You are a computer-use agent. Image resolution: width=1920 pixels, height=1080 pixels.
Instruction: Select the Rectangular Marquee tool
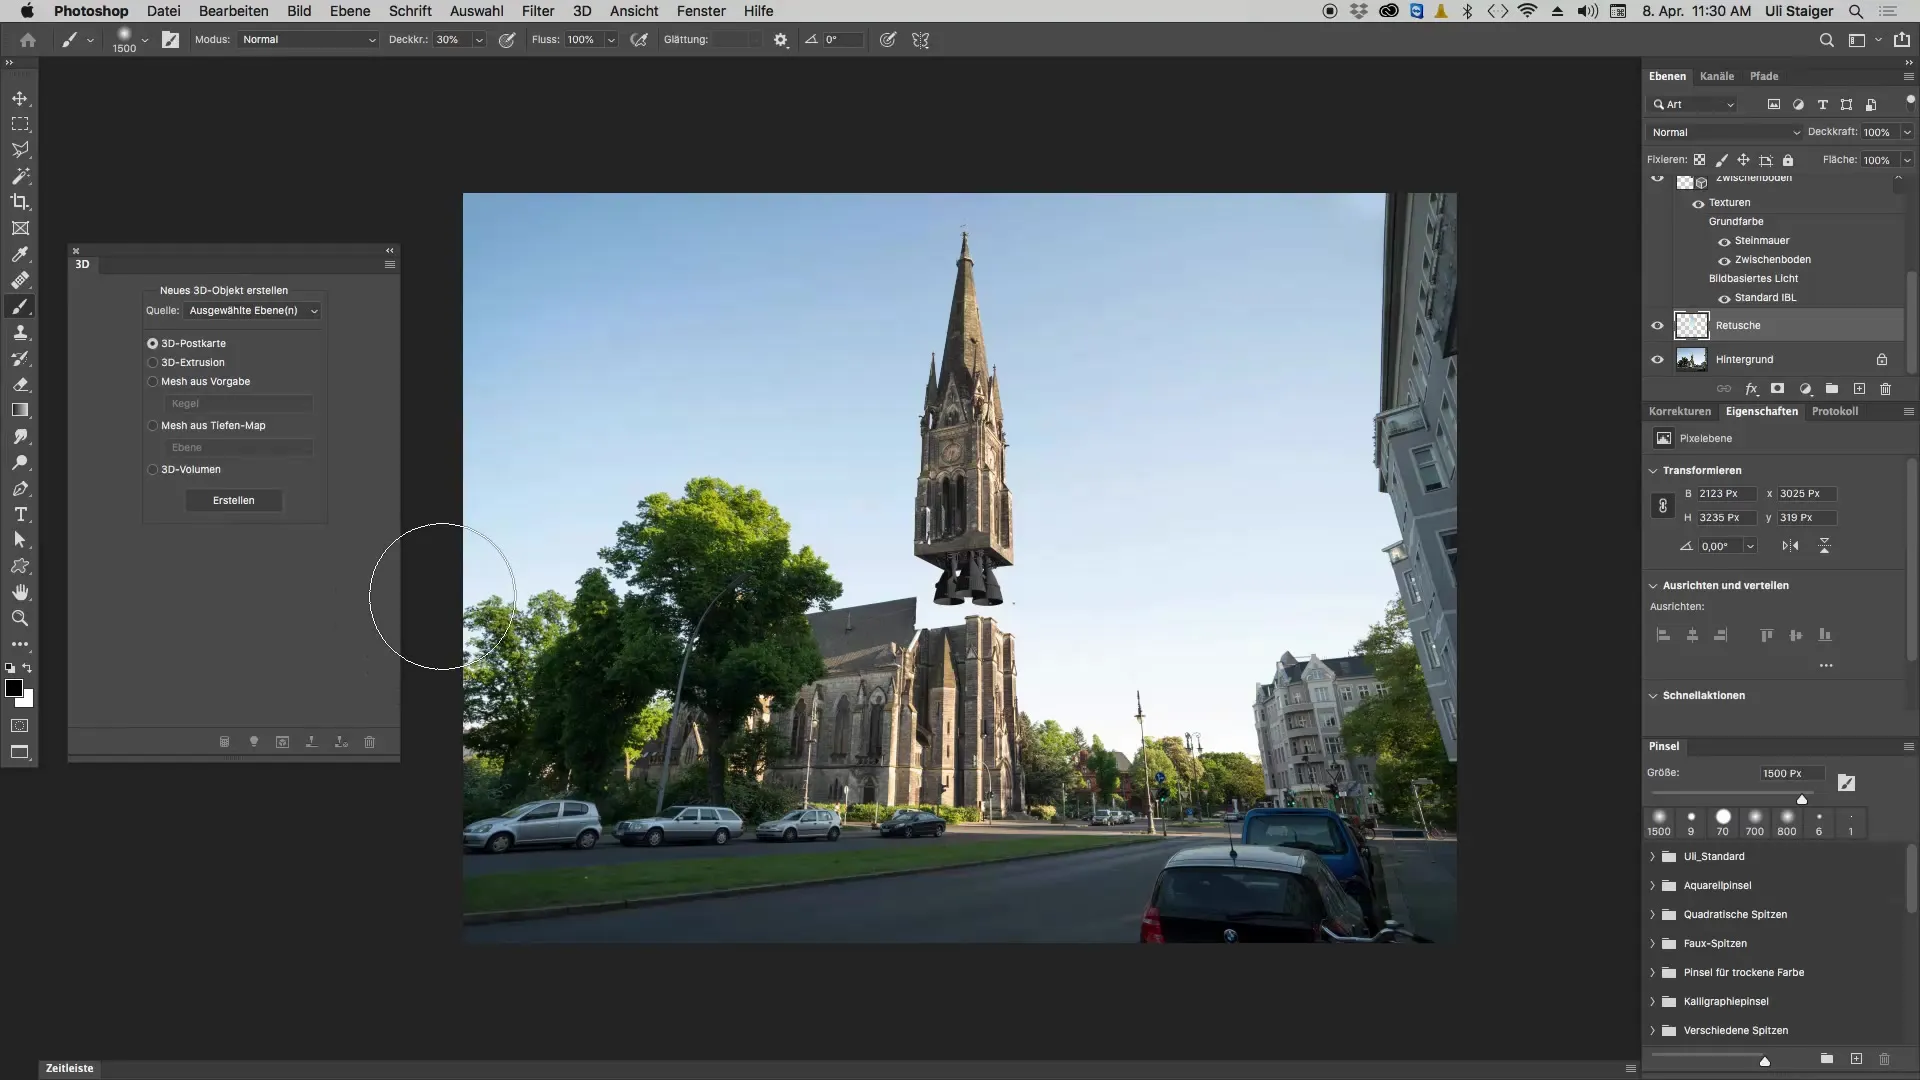click(x=20, y=124)
